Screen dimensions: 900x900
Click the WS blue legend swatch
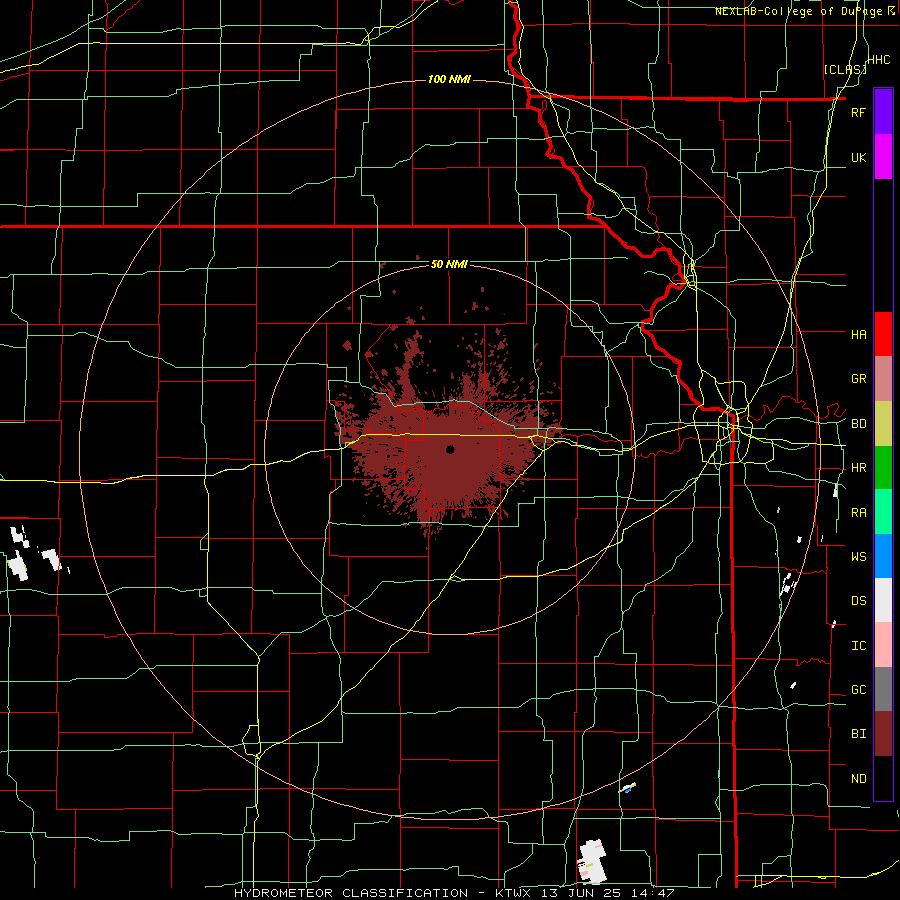[x=883, y=556]
